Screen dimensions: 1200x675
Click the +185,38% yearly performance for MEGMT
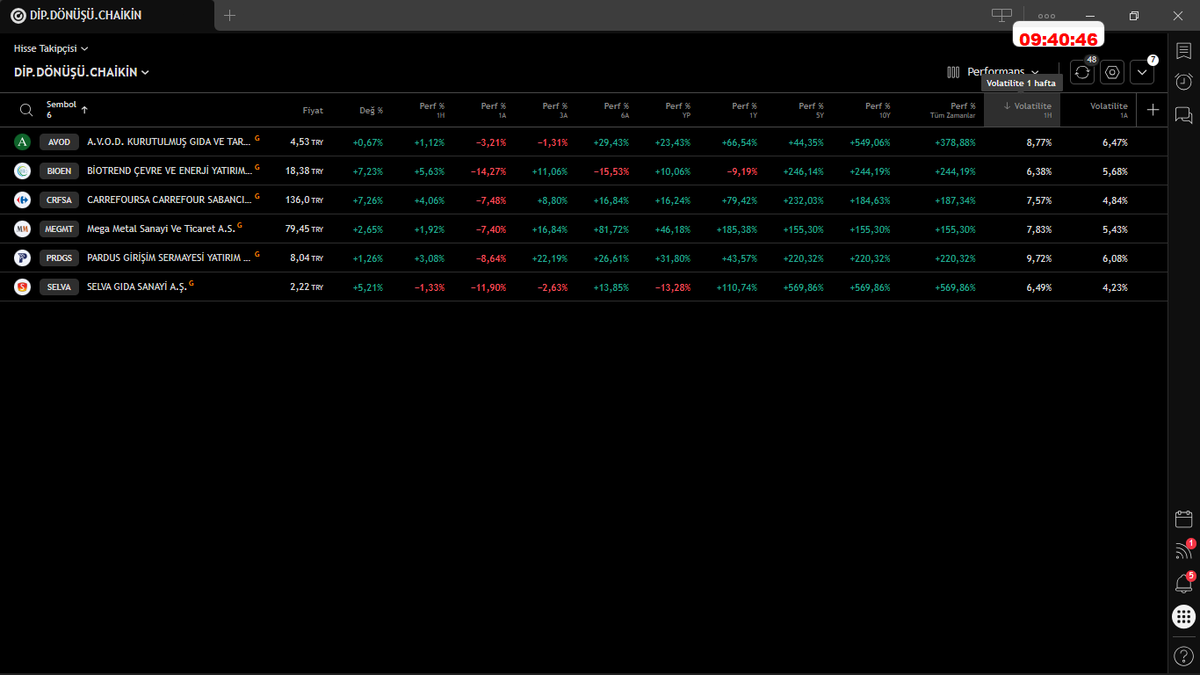pos(736,229)
